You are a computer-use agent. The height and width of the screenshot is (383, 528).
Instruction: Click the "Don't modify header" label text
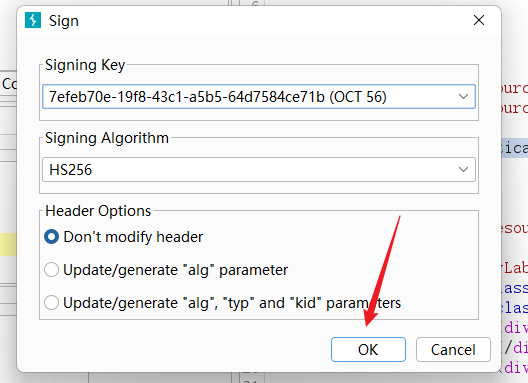133,237
